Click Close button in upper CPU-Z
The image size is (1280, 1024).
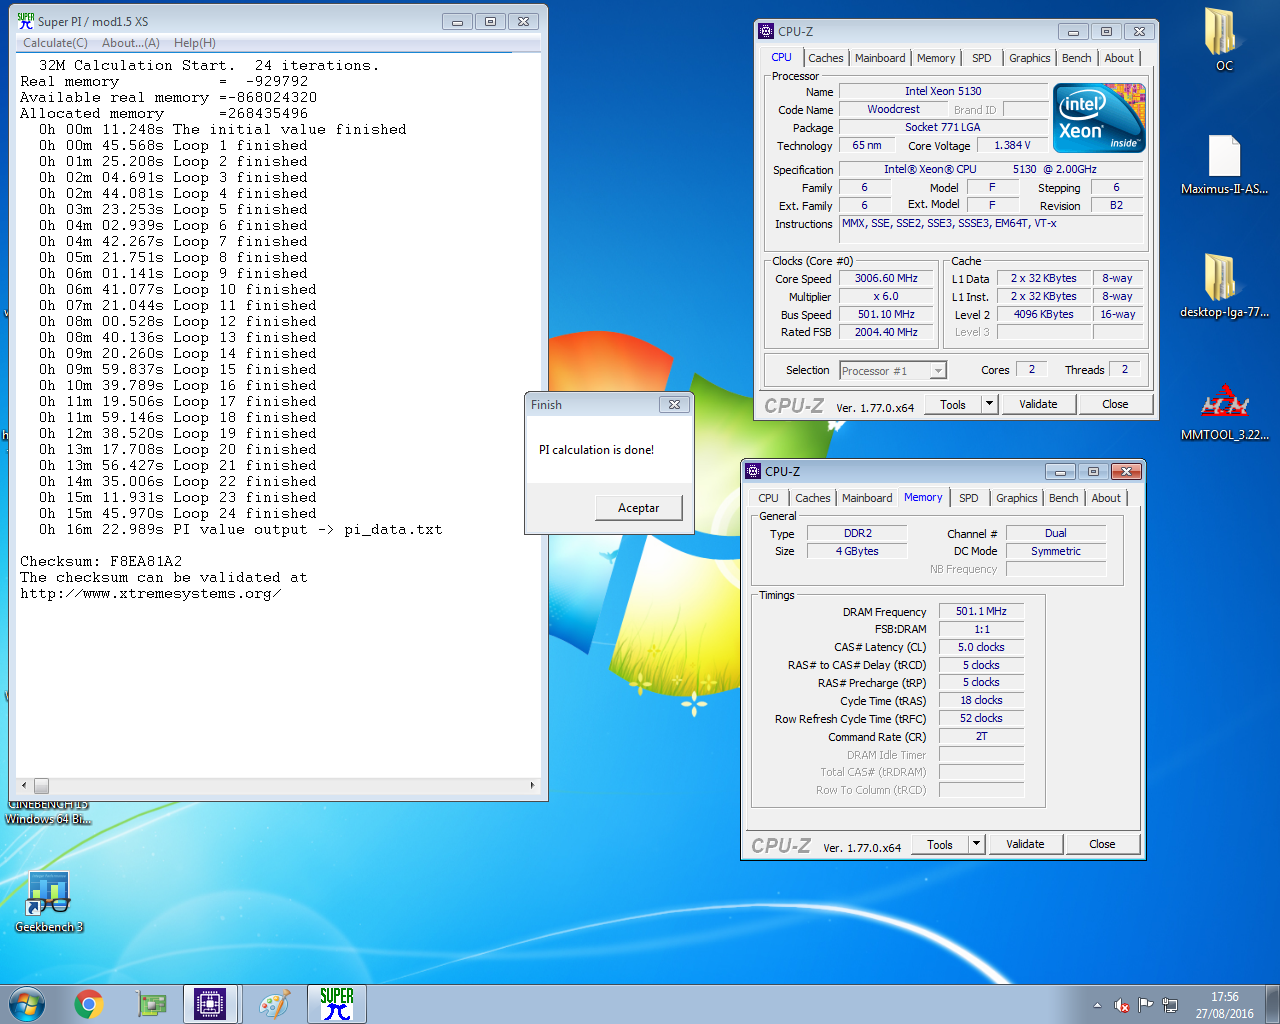1115,404
